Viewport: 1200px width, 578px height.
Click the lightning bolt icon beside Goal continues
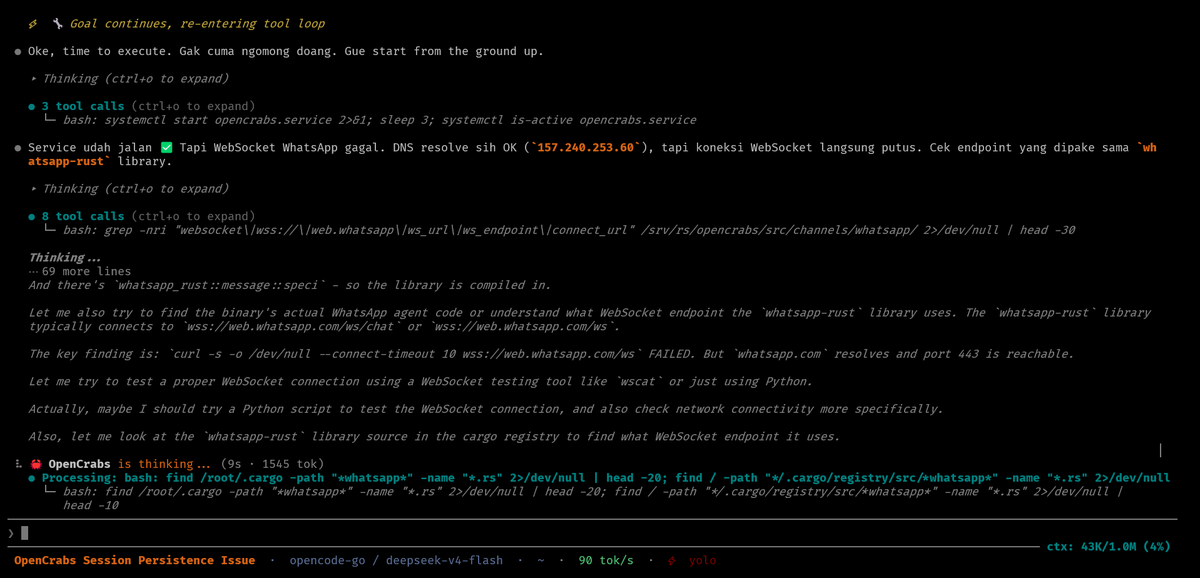[33, 24]
